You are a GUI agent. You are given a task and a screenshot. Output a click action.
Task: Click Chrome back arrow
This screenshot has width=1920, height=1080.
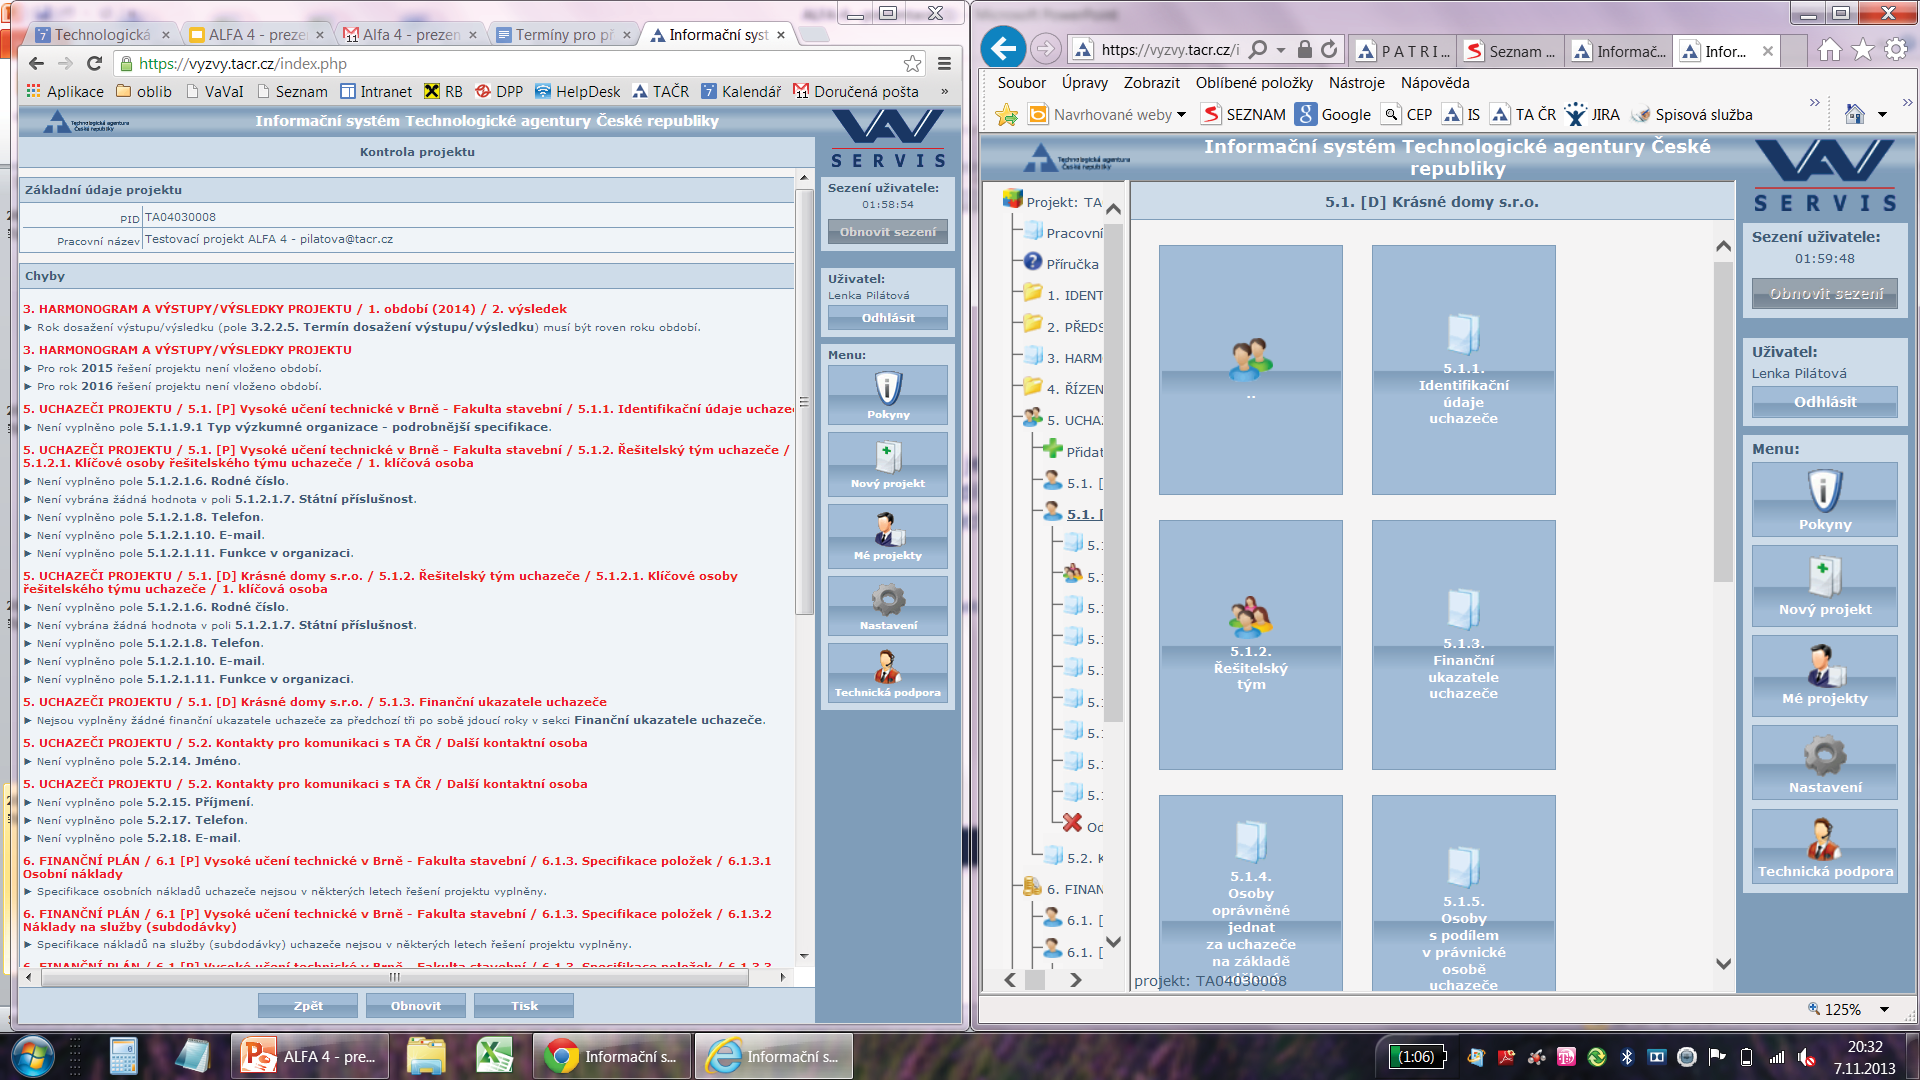coord(36,63)
